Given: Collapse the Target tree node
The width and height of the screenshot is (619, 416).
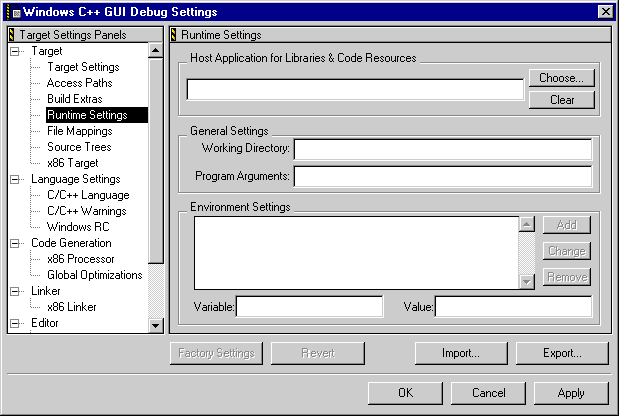Looking at the screenshot, I should 15,51.
